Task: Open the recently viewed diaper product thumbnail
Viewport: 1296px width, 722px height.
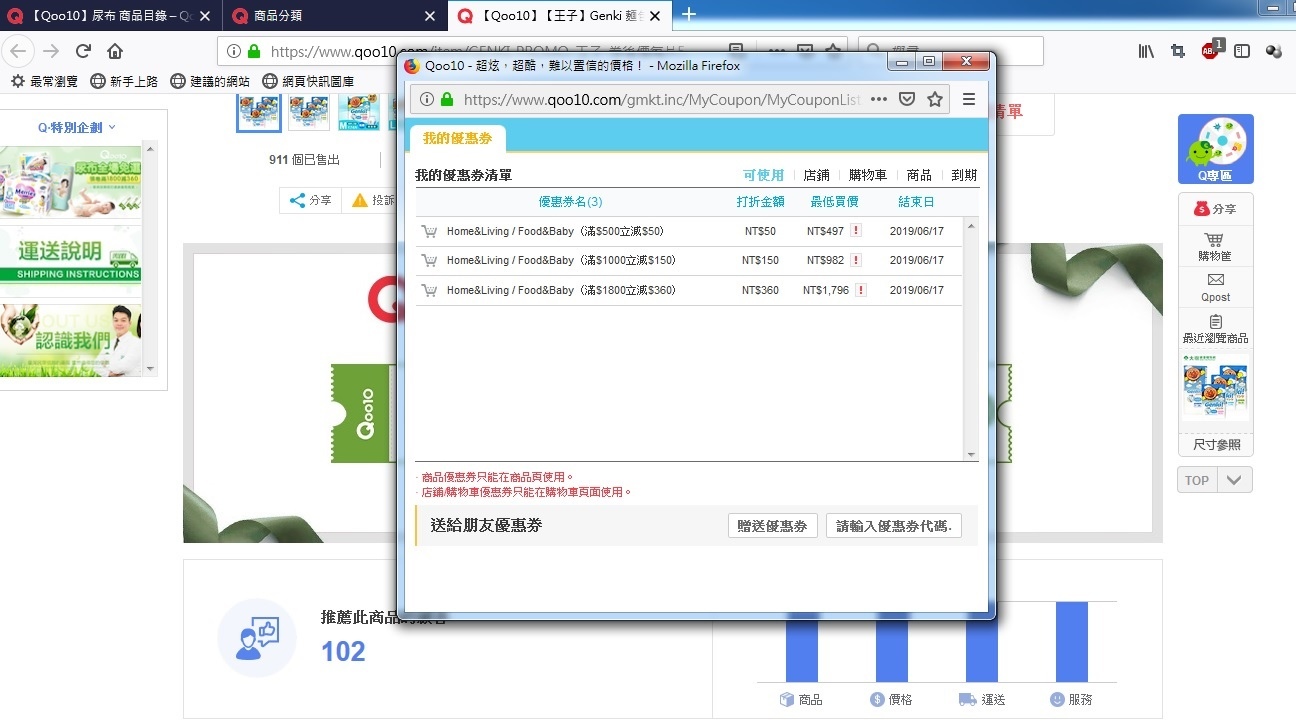Action: 1215,390
